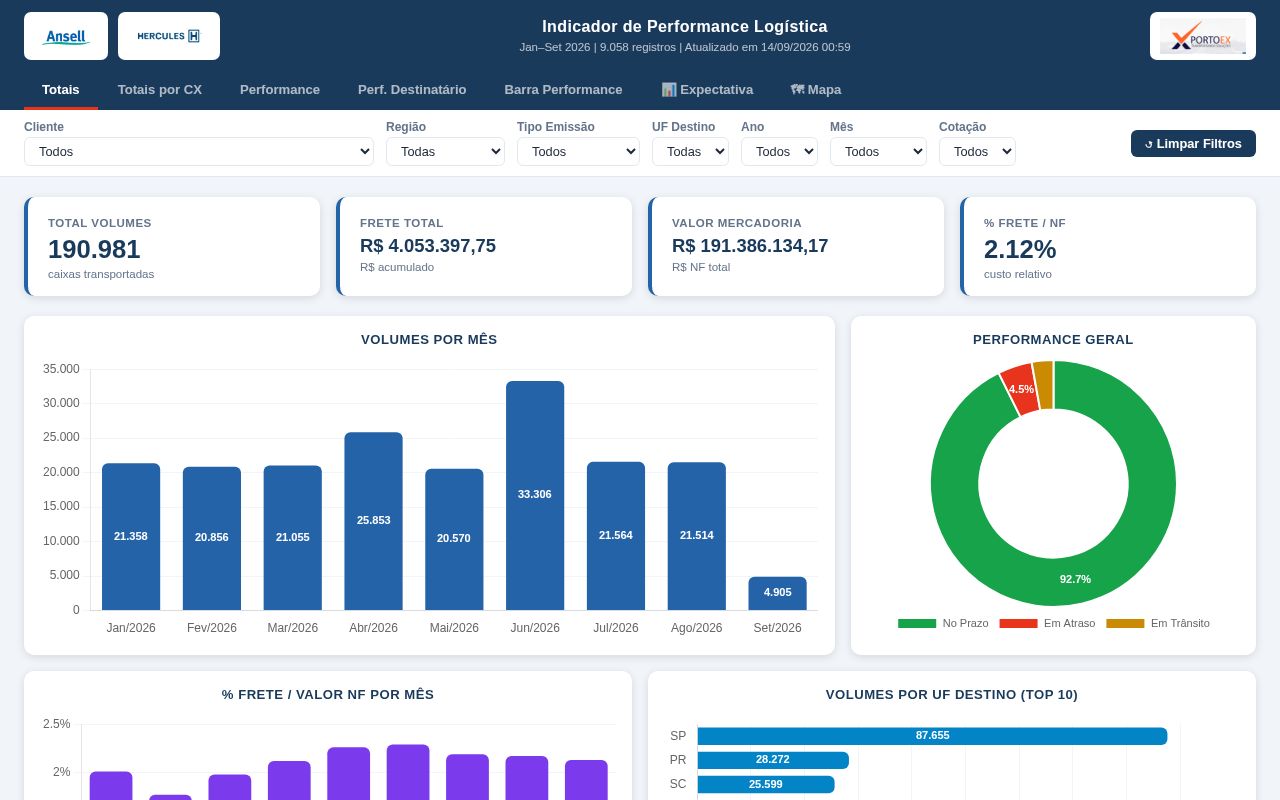Click the % Frete / NF value 2.12%
Viewport: 1280px width, 800px height.
[x=1020, y=249]
